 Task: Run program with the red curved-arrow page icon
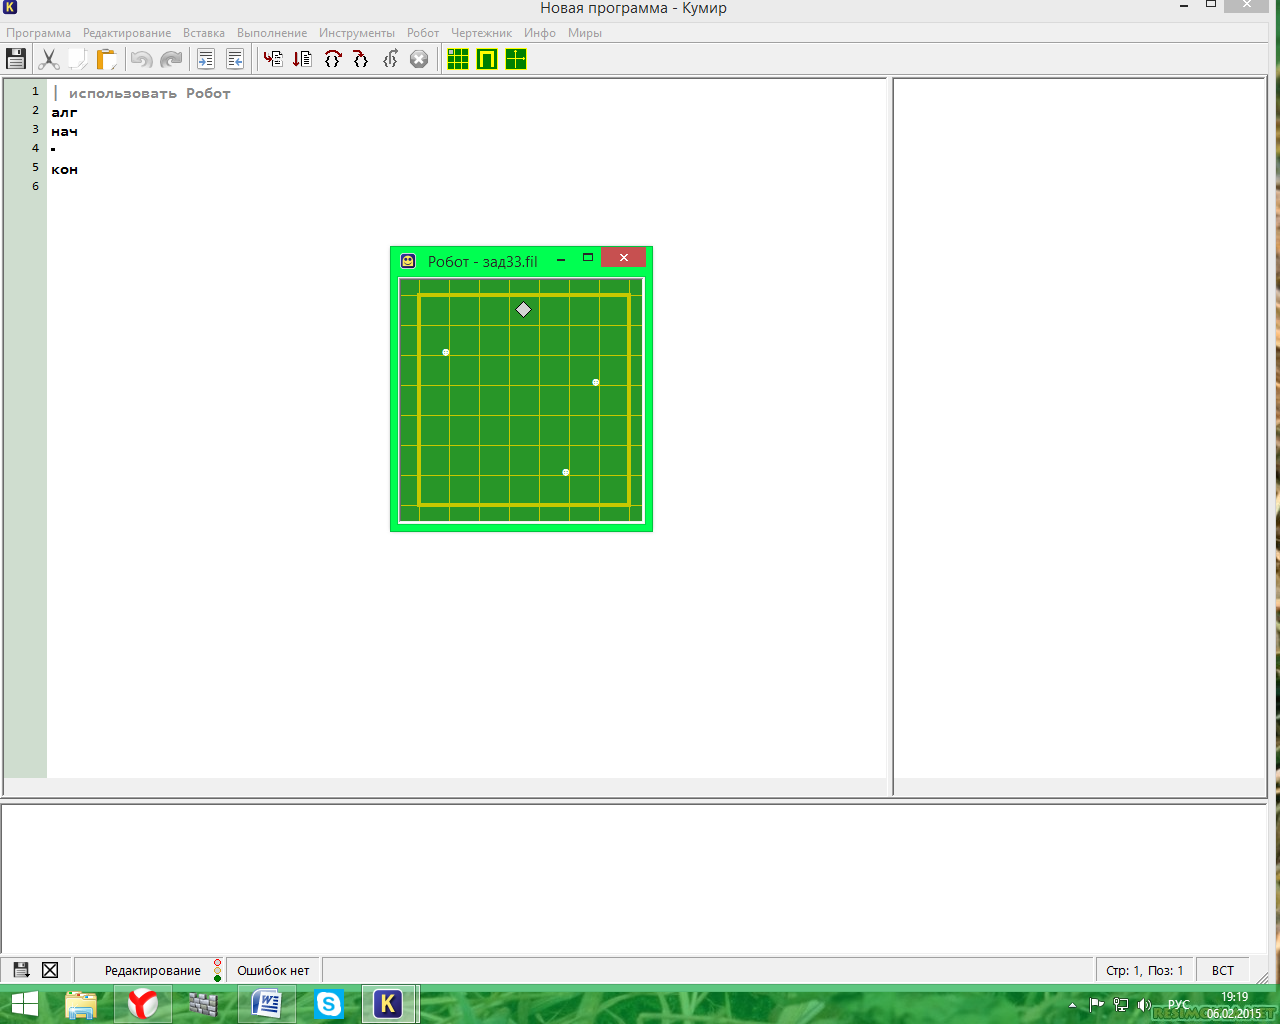(273, 59)
